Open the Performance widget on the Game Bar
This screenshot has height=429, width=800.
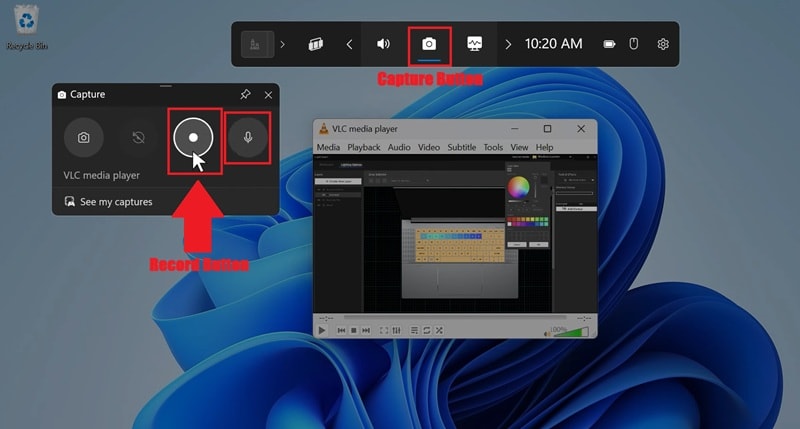point(474,44)
